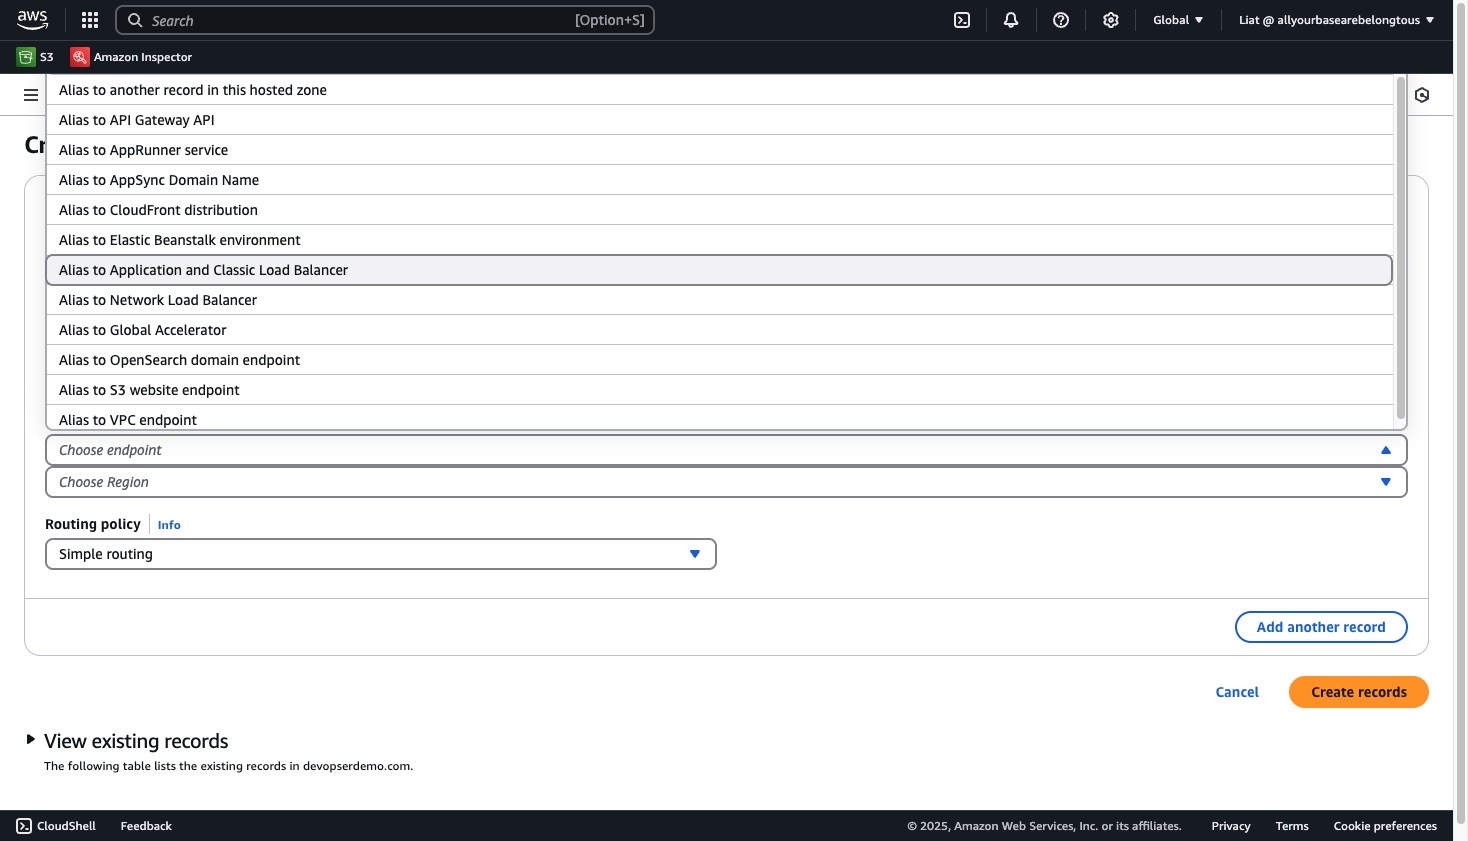Image resolution: width=1468 pixels, height=841 pixels.
Task: Select Alias to Network Load Balancer
Action: [x=719, y=300]
